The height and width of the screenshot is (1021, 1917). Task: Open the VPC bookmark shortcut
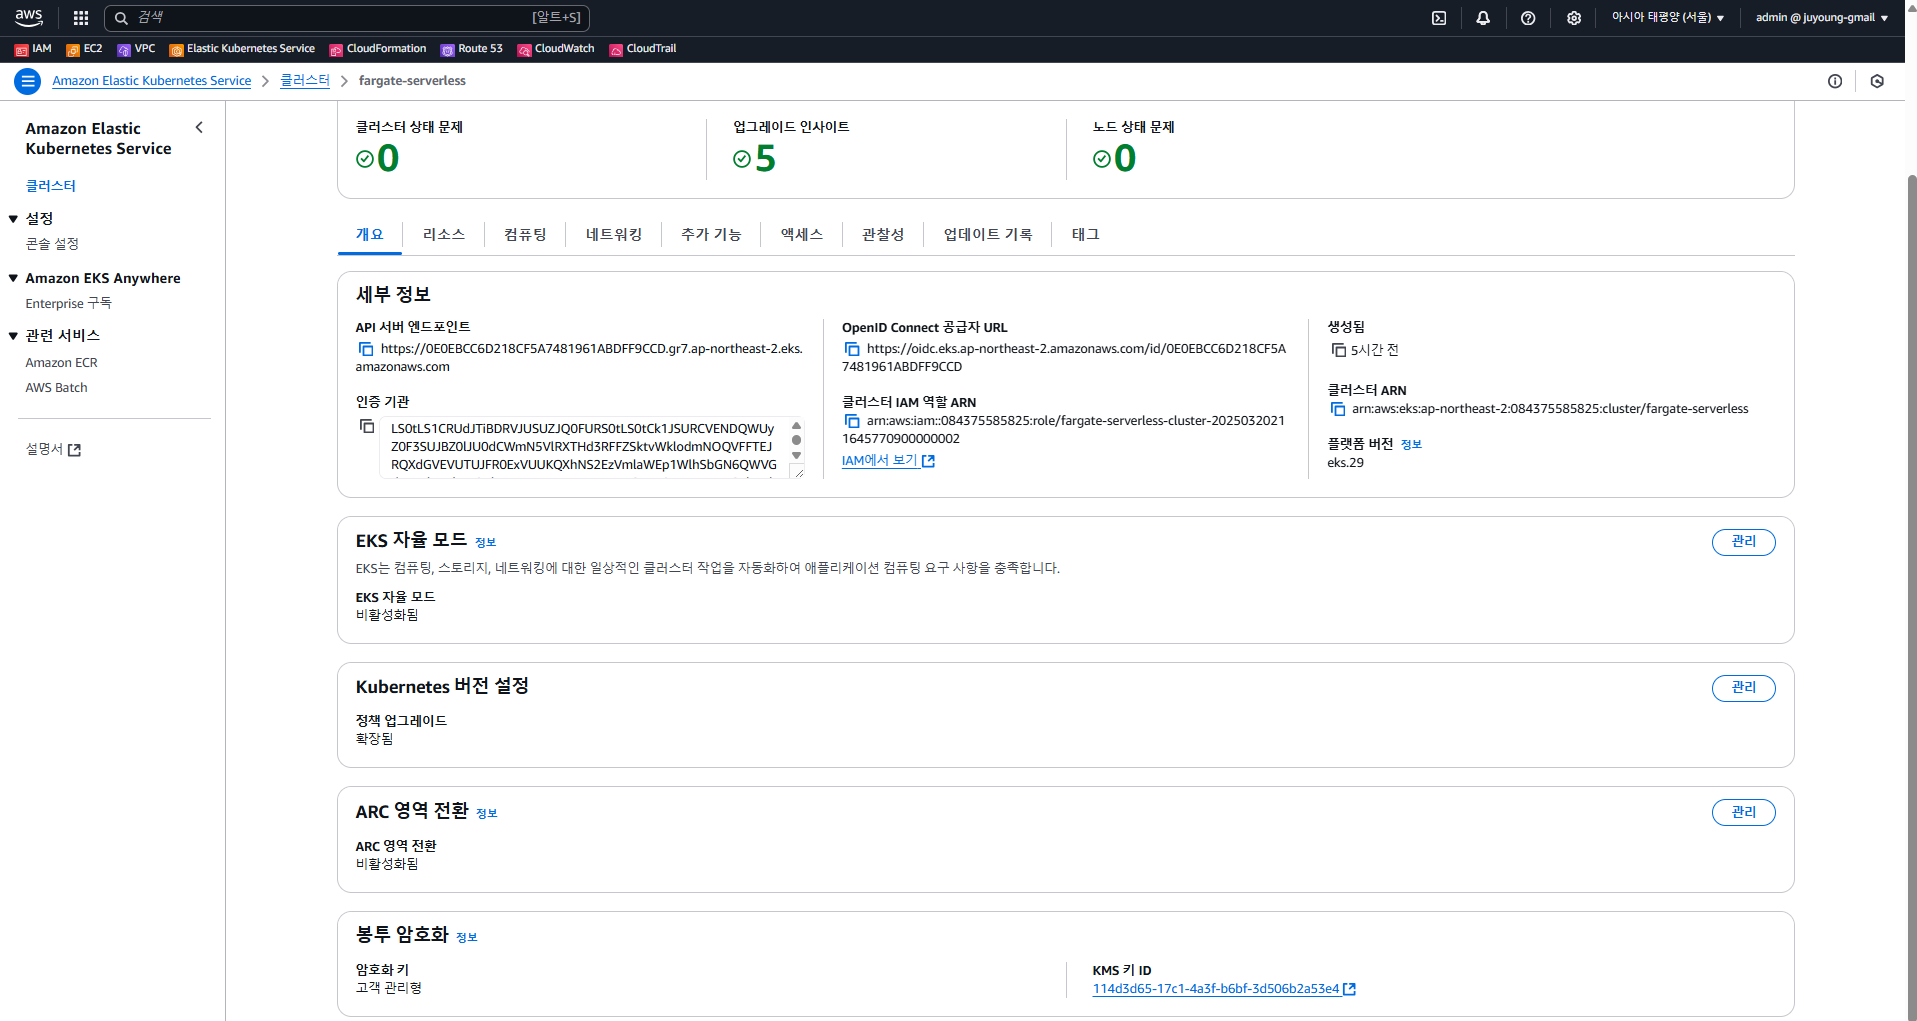136,49
